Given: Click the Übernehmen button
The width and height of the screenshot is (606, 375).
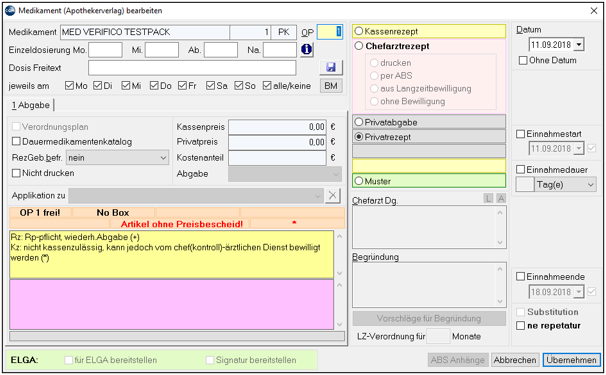Looking at the screenshot, I should 572,360.
